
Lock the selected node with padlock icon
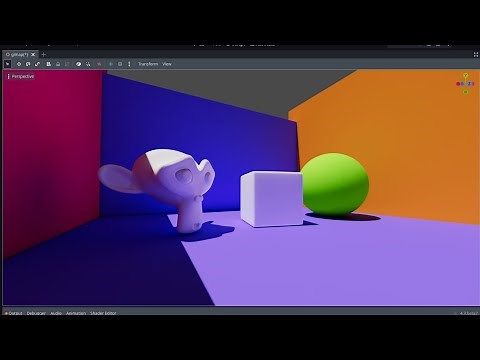pyautogui.click(x=58, y=64)
